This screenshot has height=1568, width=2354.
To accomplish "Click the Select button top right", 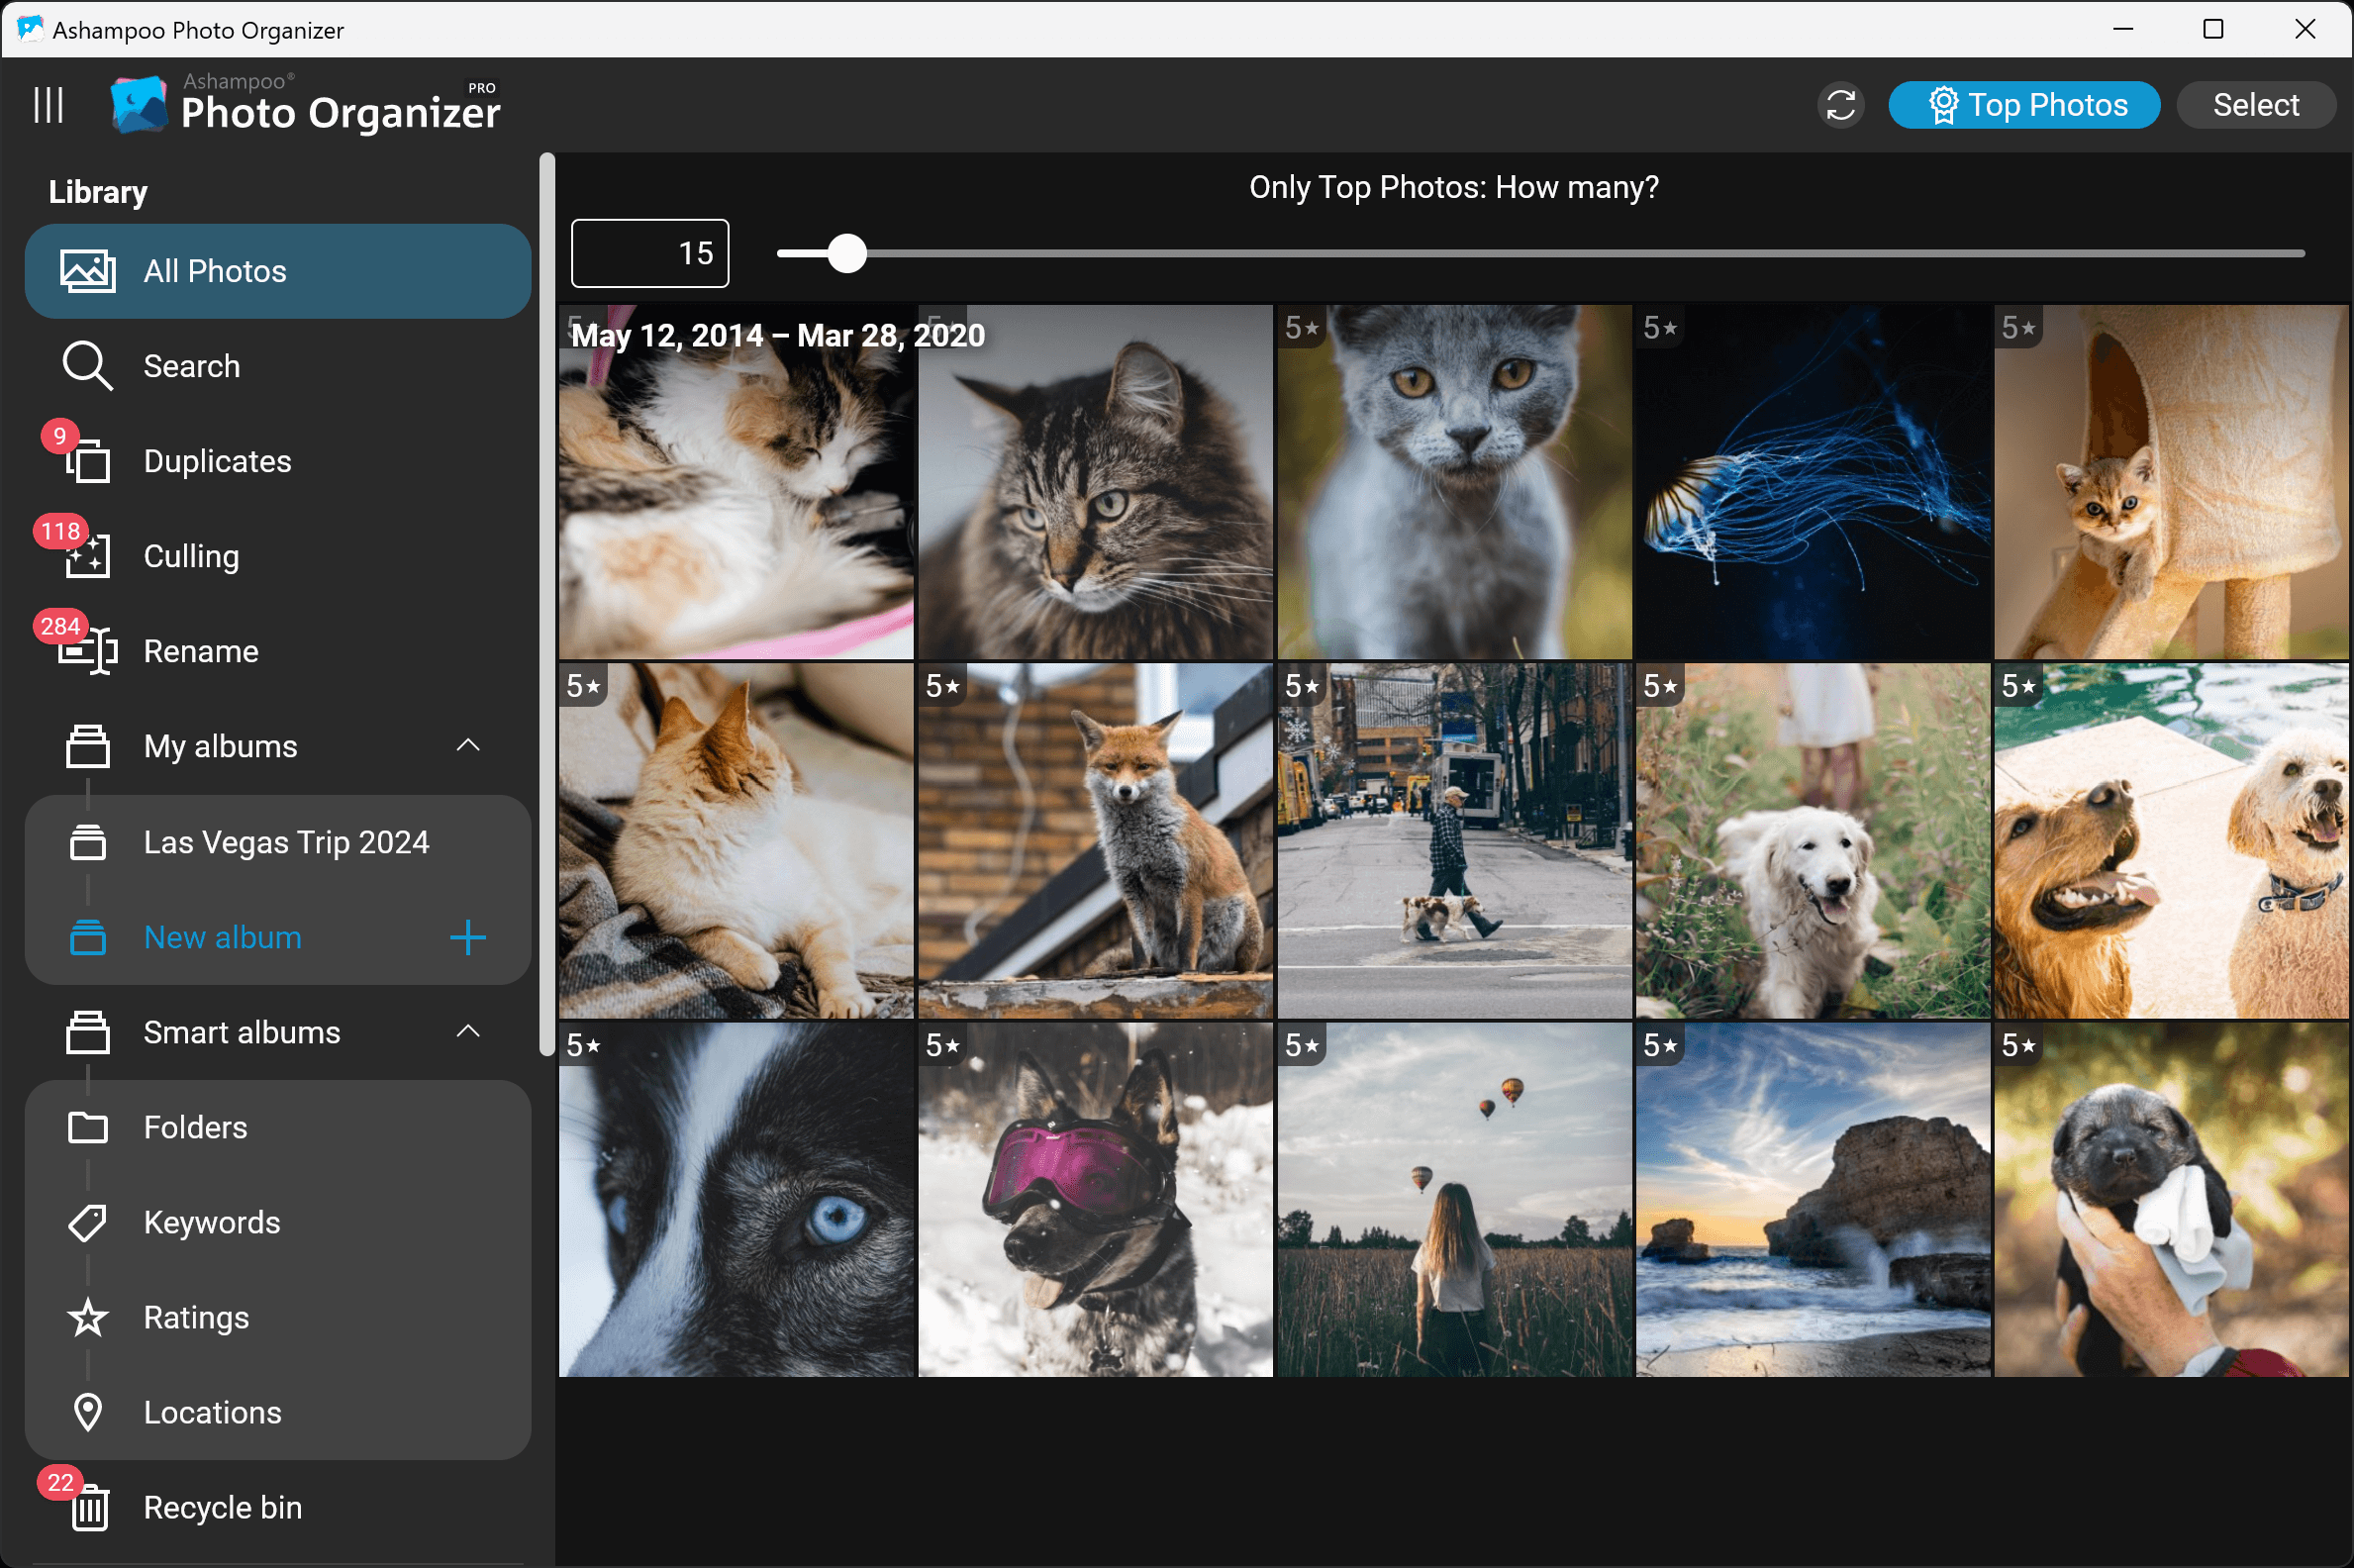I will click(2260, 105).
